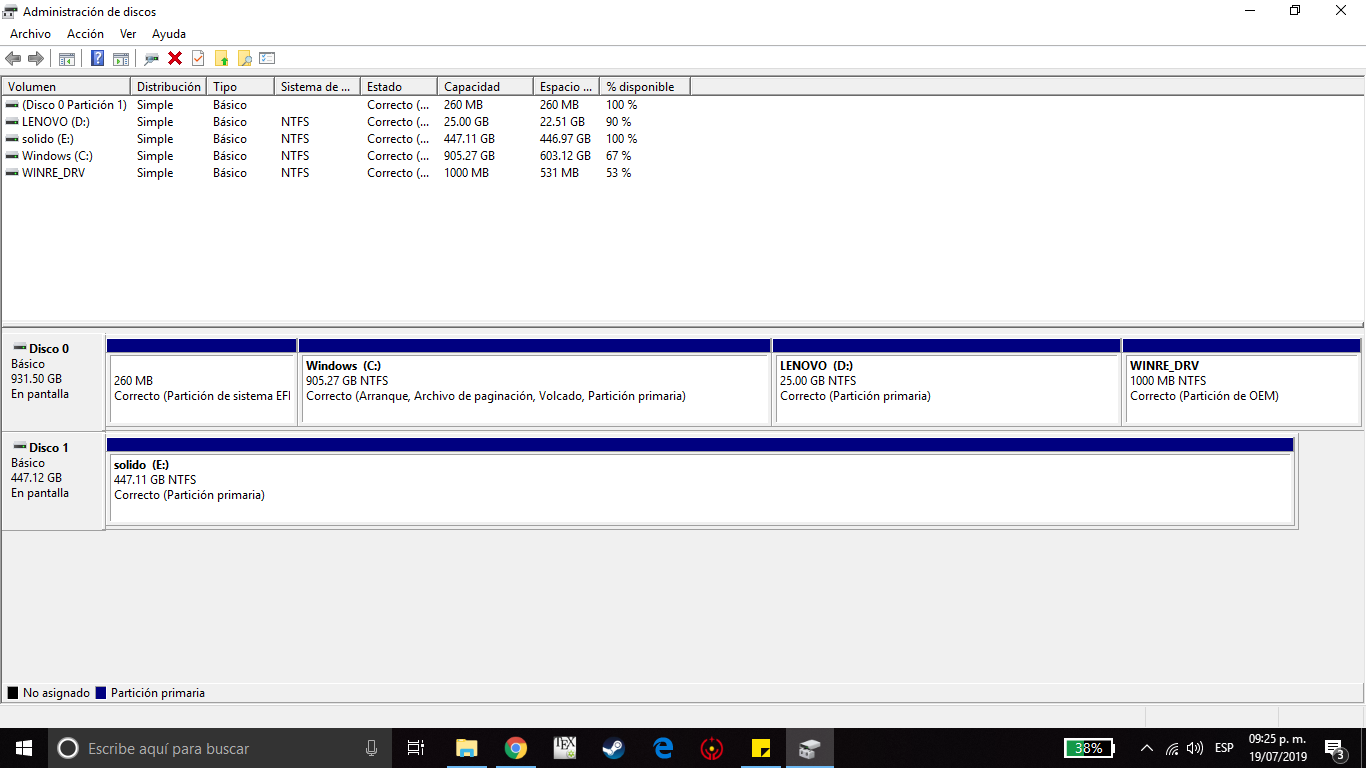Screen dimensions: 1366x768
Task: Open the red circular app taskbar icon
Action: 711,748
